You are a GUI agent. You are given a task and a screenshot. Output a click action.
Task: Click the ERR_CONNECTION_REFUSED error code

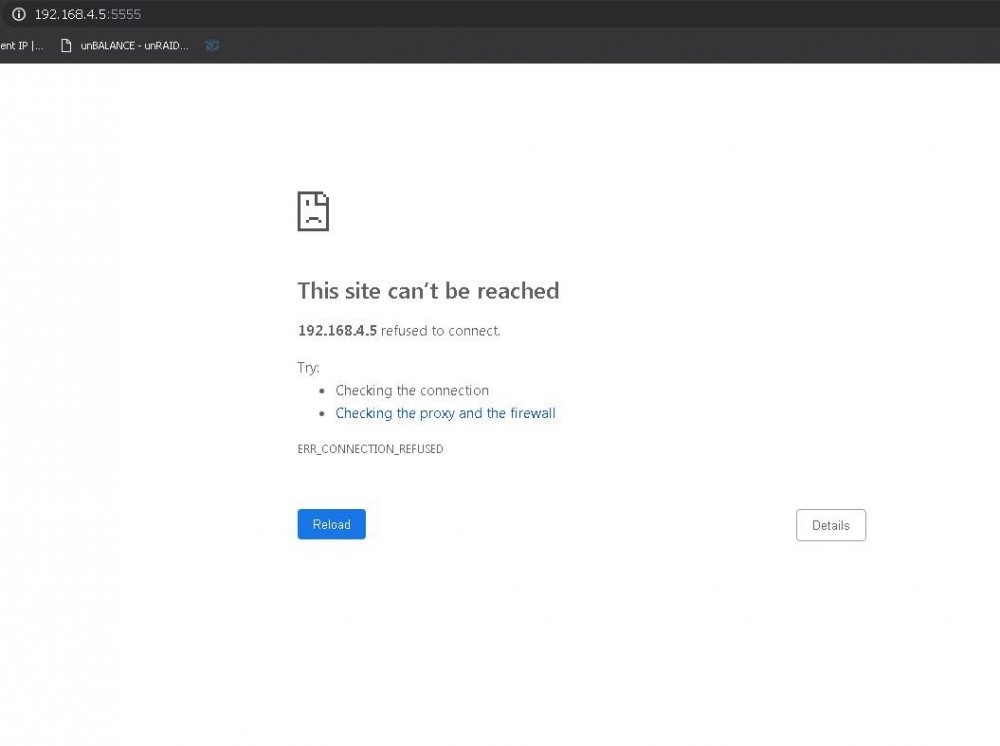(x=370, y=449)
